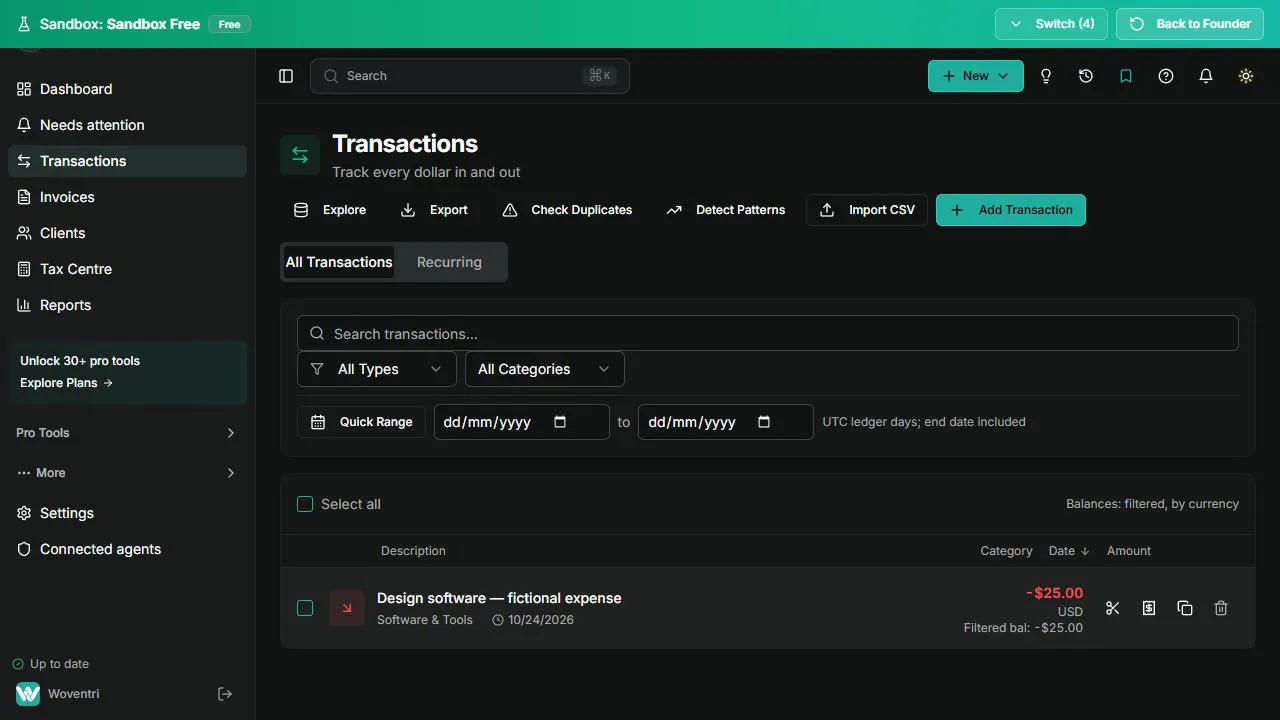This screenshot has width=1280, height=720.
Task: Delete the Design software transaction
Action: [x=1221, y=608]
